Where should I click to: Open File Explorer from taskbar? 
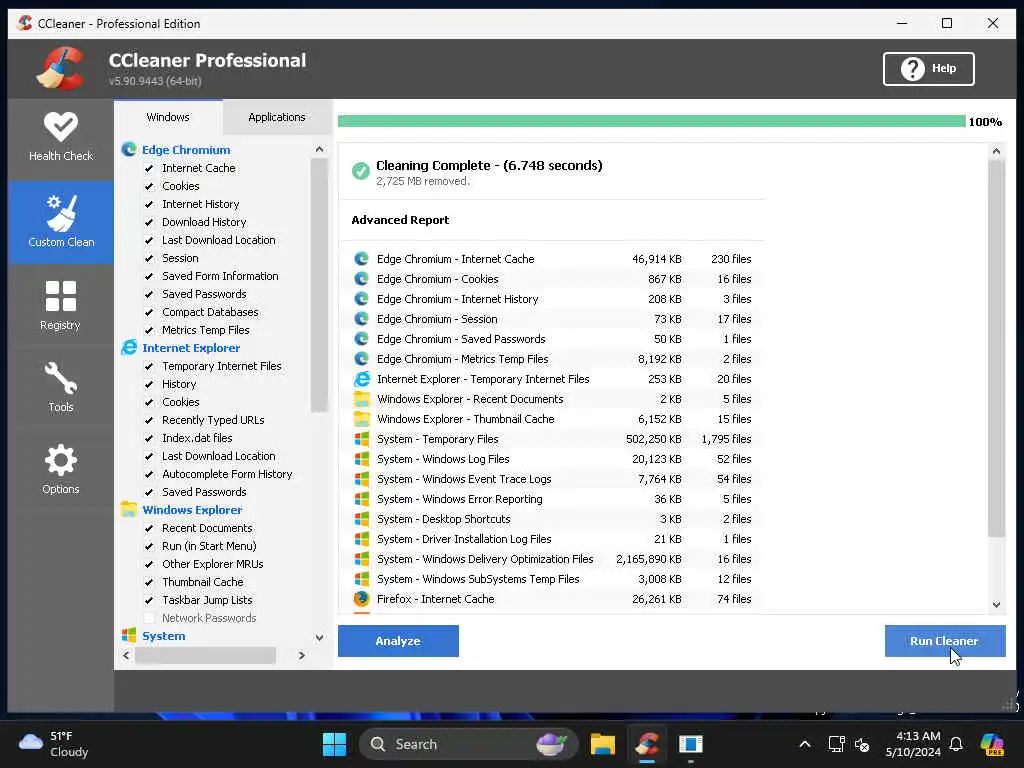(603, 744)
